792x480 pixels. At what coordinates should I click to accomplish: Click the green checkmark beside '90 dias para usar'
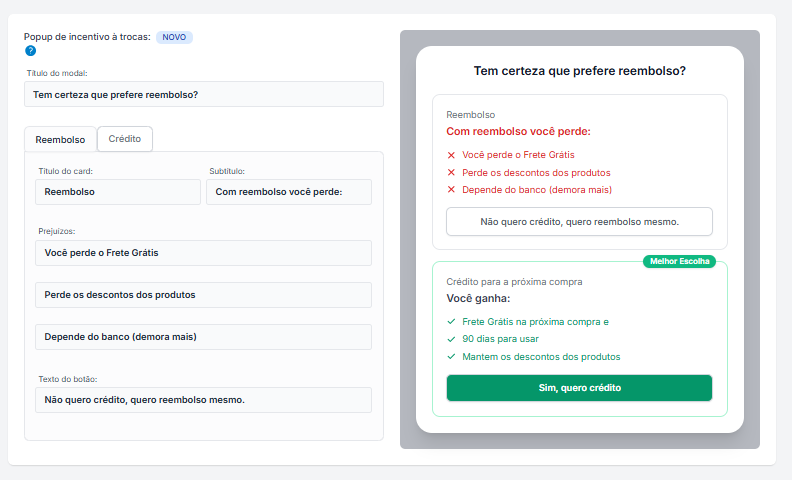451,339
